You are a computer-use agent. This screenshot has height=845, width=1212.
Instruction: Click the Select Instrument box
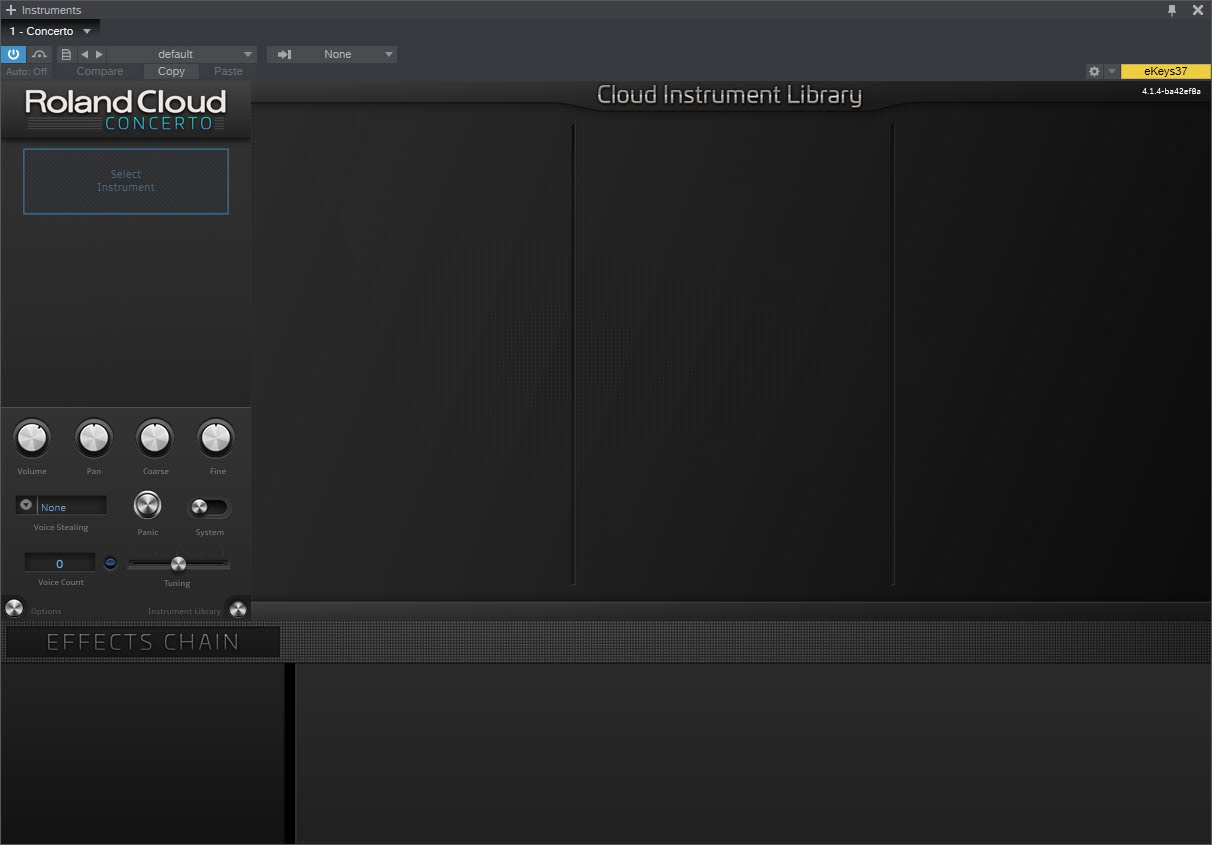(126, 181)
